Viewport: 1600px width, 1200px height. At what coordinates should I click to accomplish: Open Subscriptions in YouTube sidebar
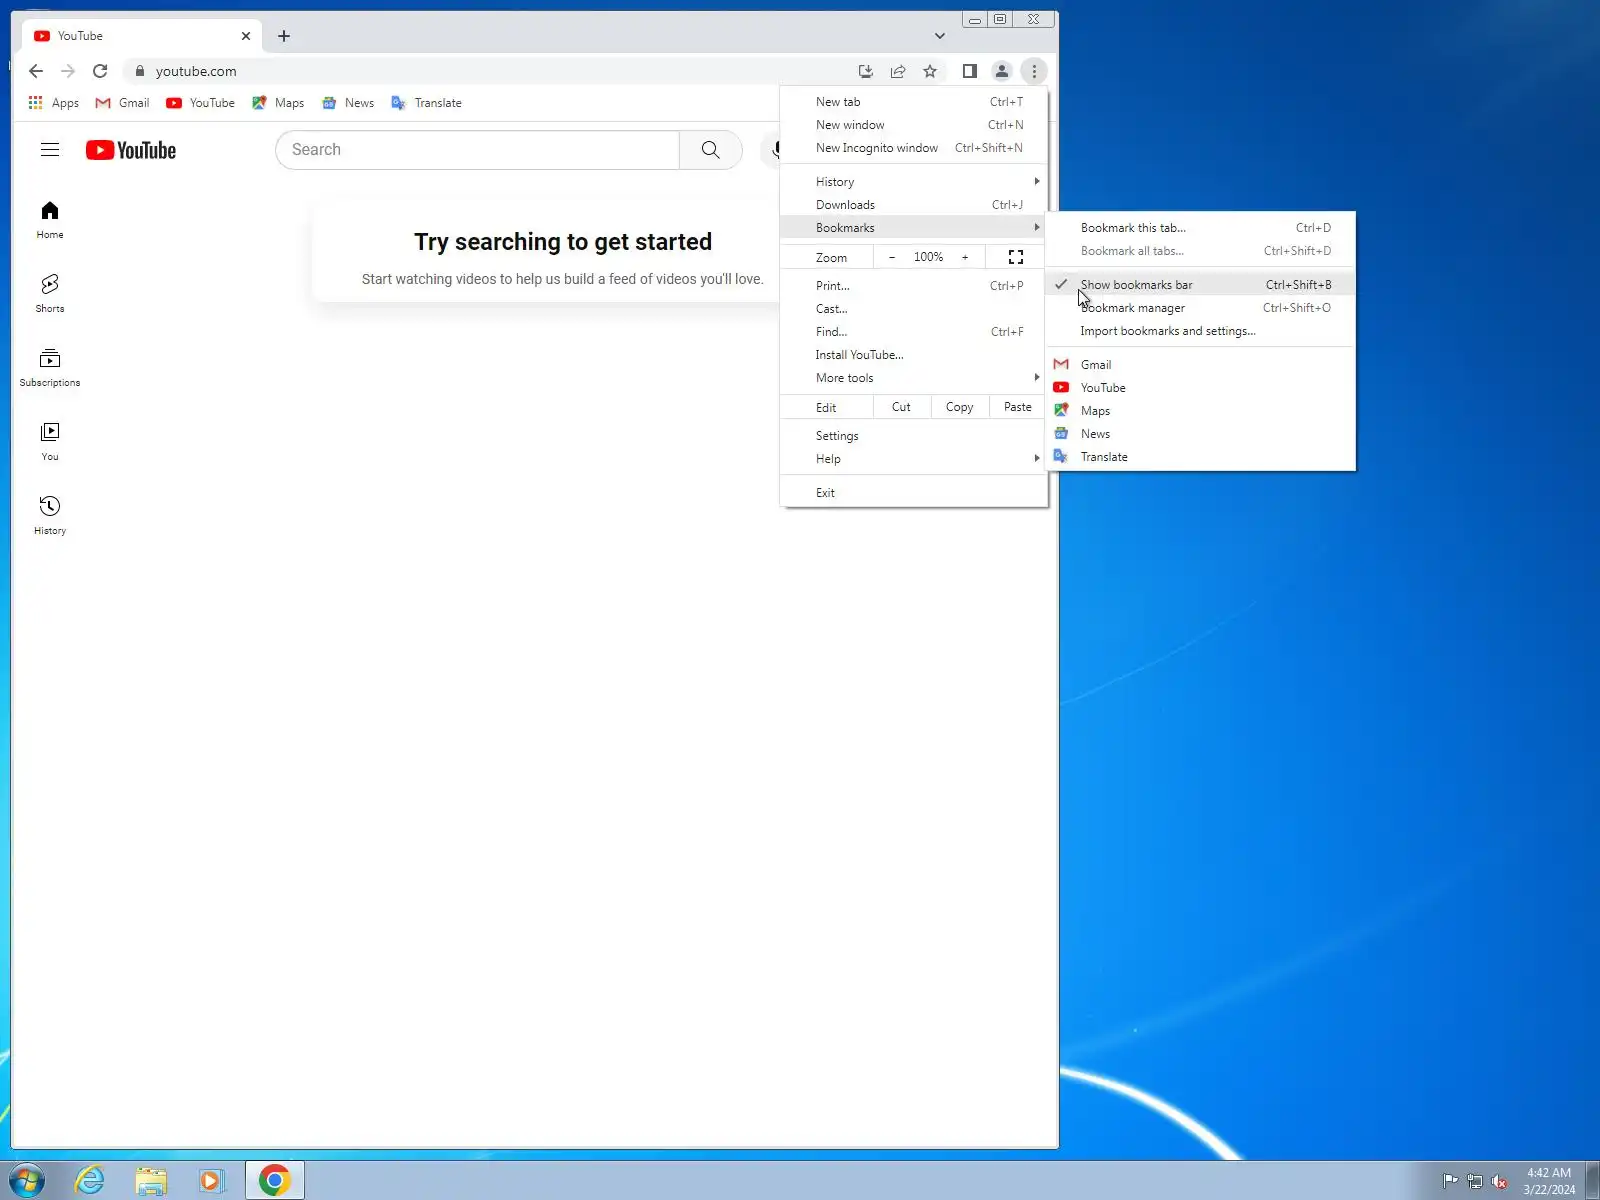[x=50, y=368]
